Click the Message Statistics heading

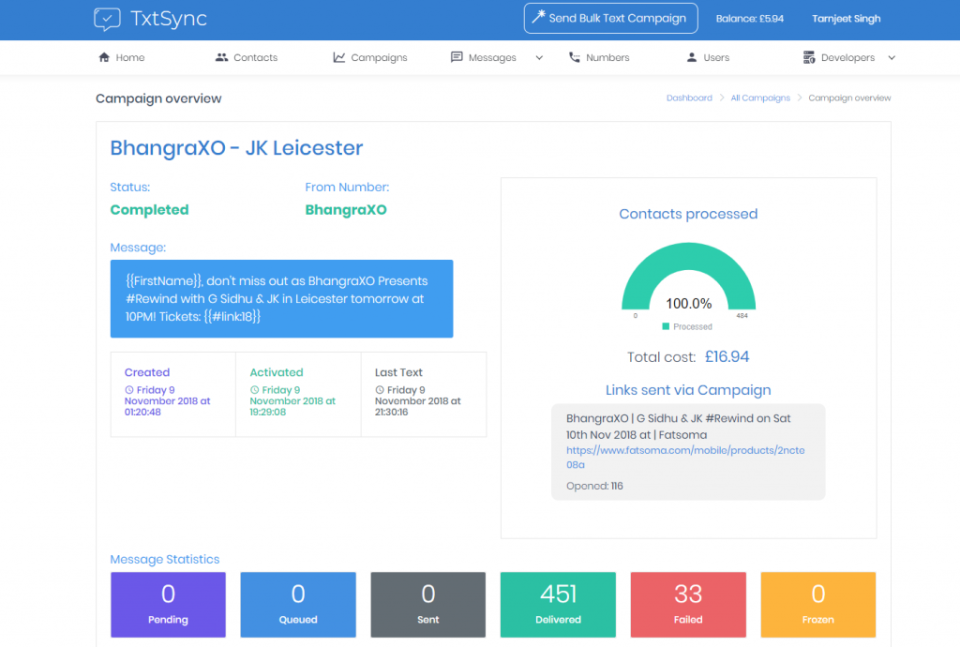pos(165,559)
